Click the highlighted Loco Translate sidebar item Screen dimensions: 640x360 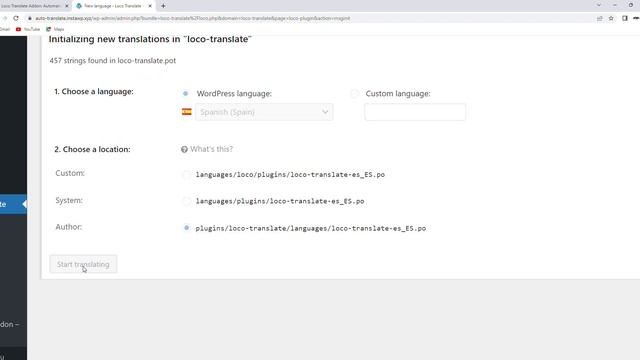pyautogui.click(x=13, y=204)
